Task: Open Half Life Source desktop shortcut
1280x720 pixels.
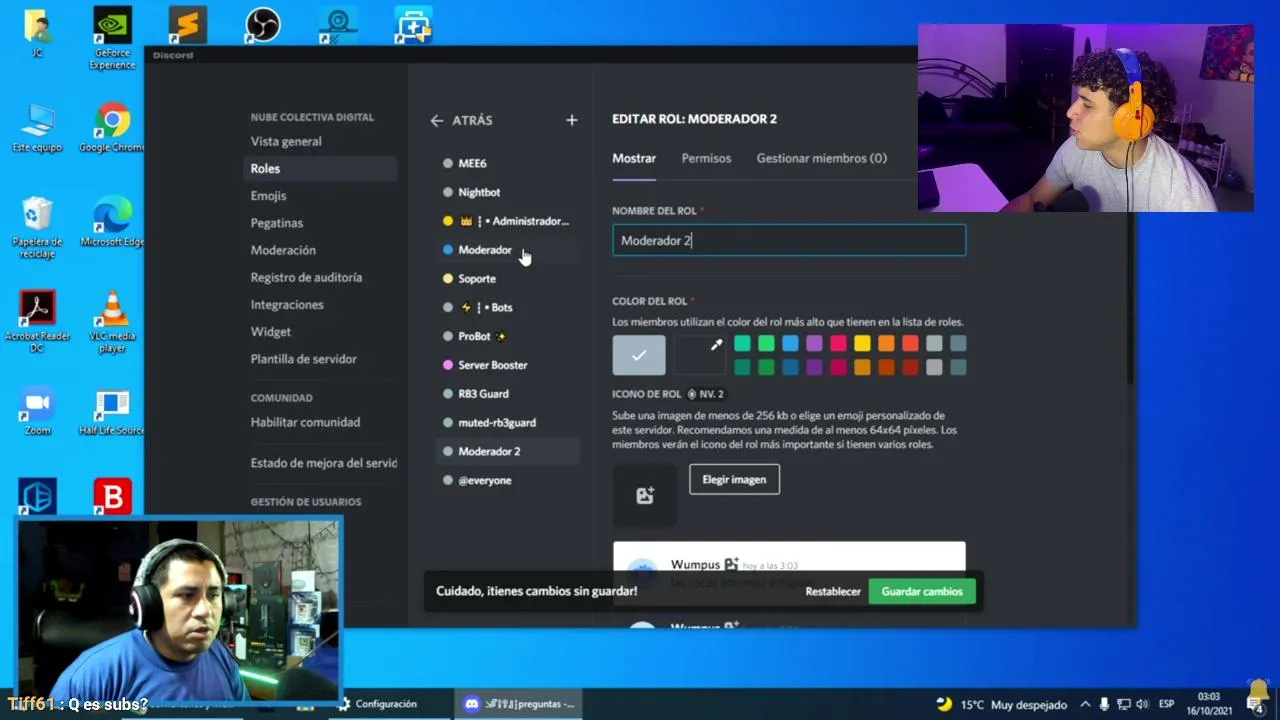Action: click(112, 411)
